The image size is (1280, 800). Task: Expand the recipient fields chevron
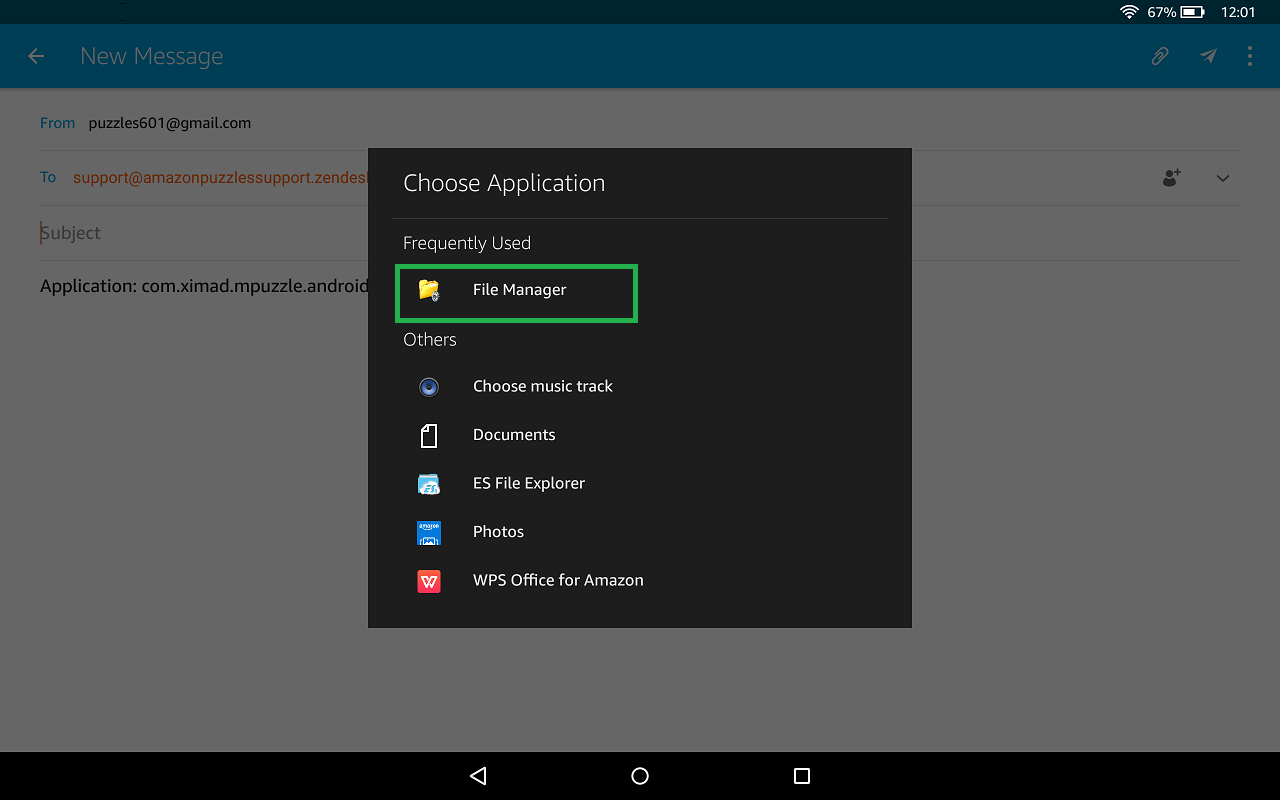1222,178
